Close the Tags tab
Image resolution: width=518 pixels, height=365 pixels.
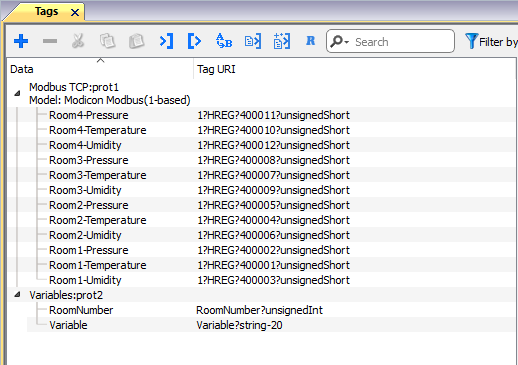75,13
